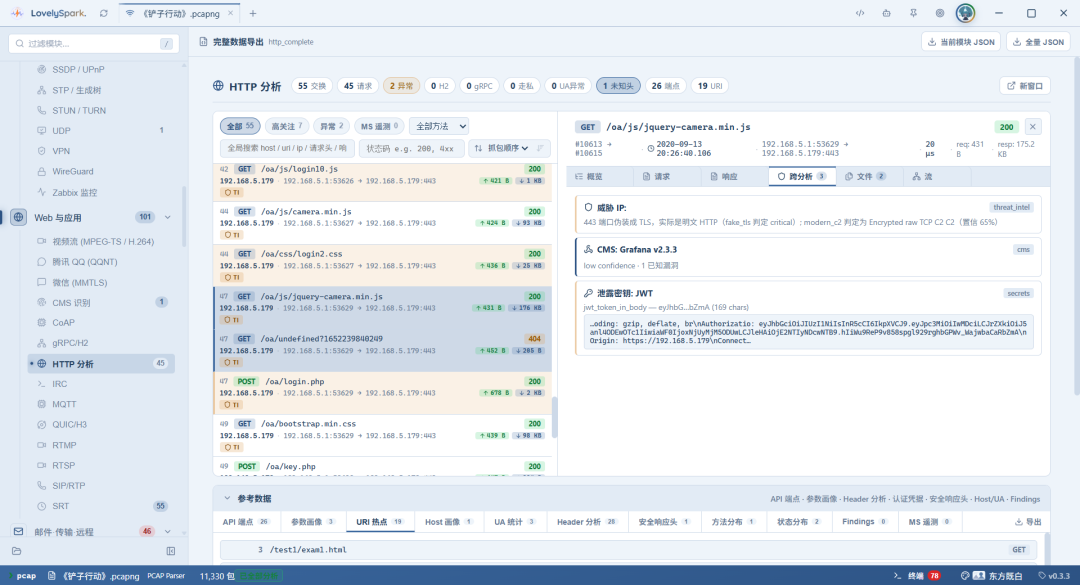Collapse the 参考数据 section chevron
The image size is (1080, 585).
(227, 498)
